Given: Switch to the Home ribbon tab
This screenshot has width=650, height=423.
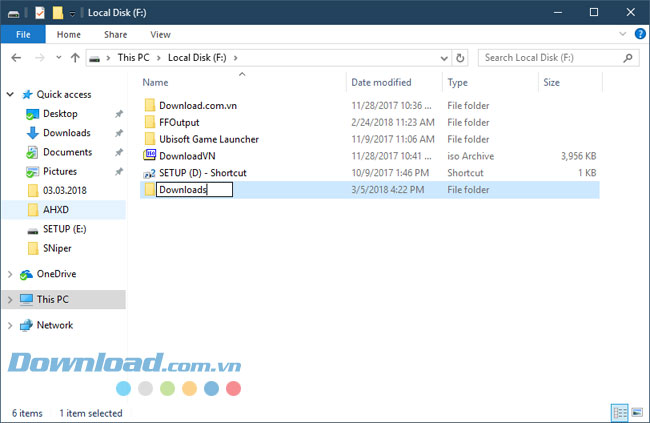Looking at the screenshot, I should 69,34.
